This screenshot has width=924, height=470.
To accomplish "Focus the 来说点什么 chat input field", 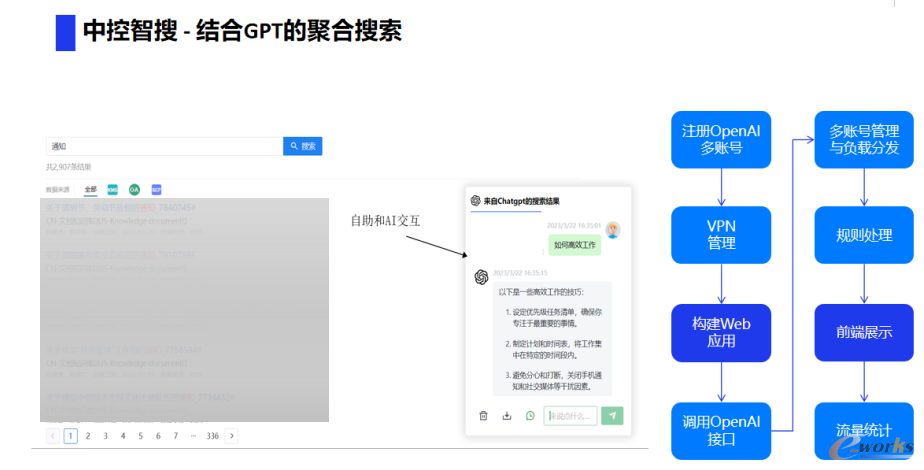I will [x=570, y=416].
